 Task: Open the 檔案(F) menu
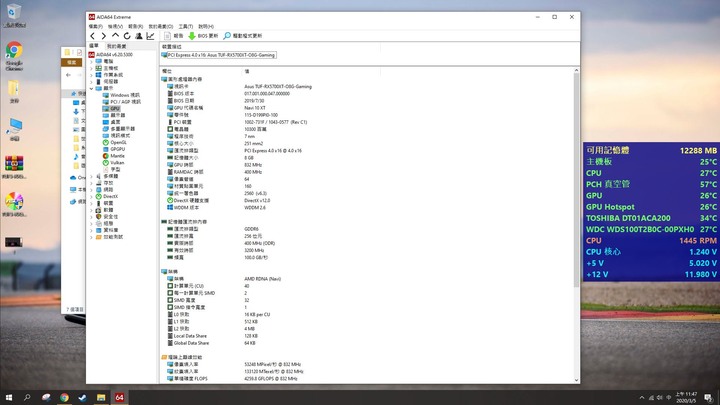coord(96,27)
